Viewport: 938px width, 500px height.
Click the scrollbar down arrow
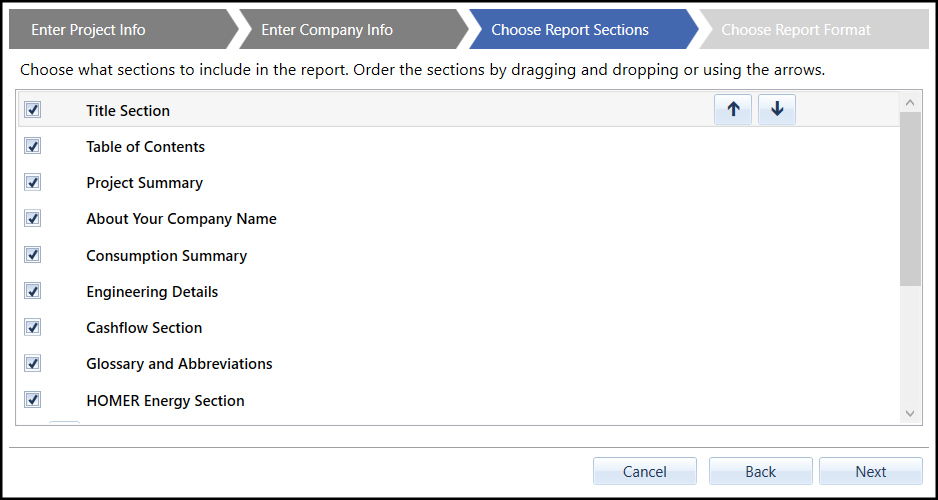pos(909,414)
